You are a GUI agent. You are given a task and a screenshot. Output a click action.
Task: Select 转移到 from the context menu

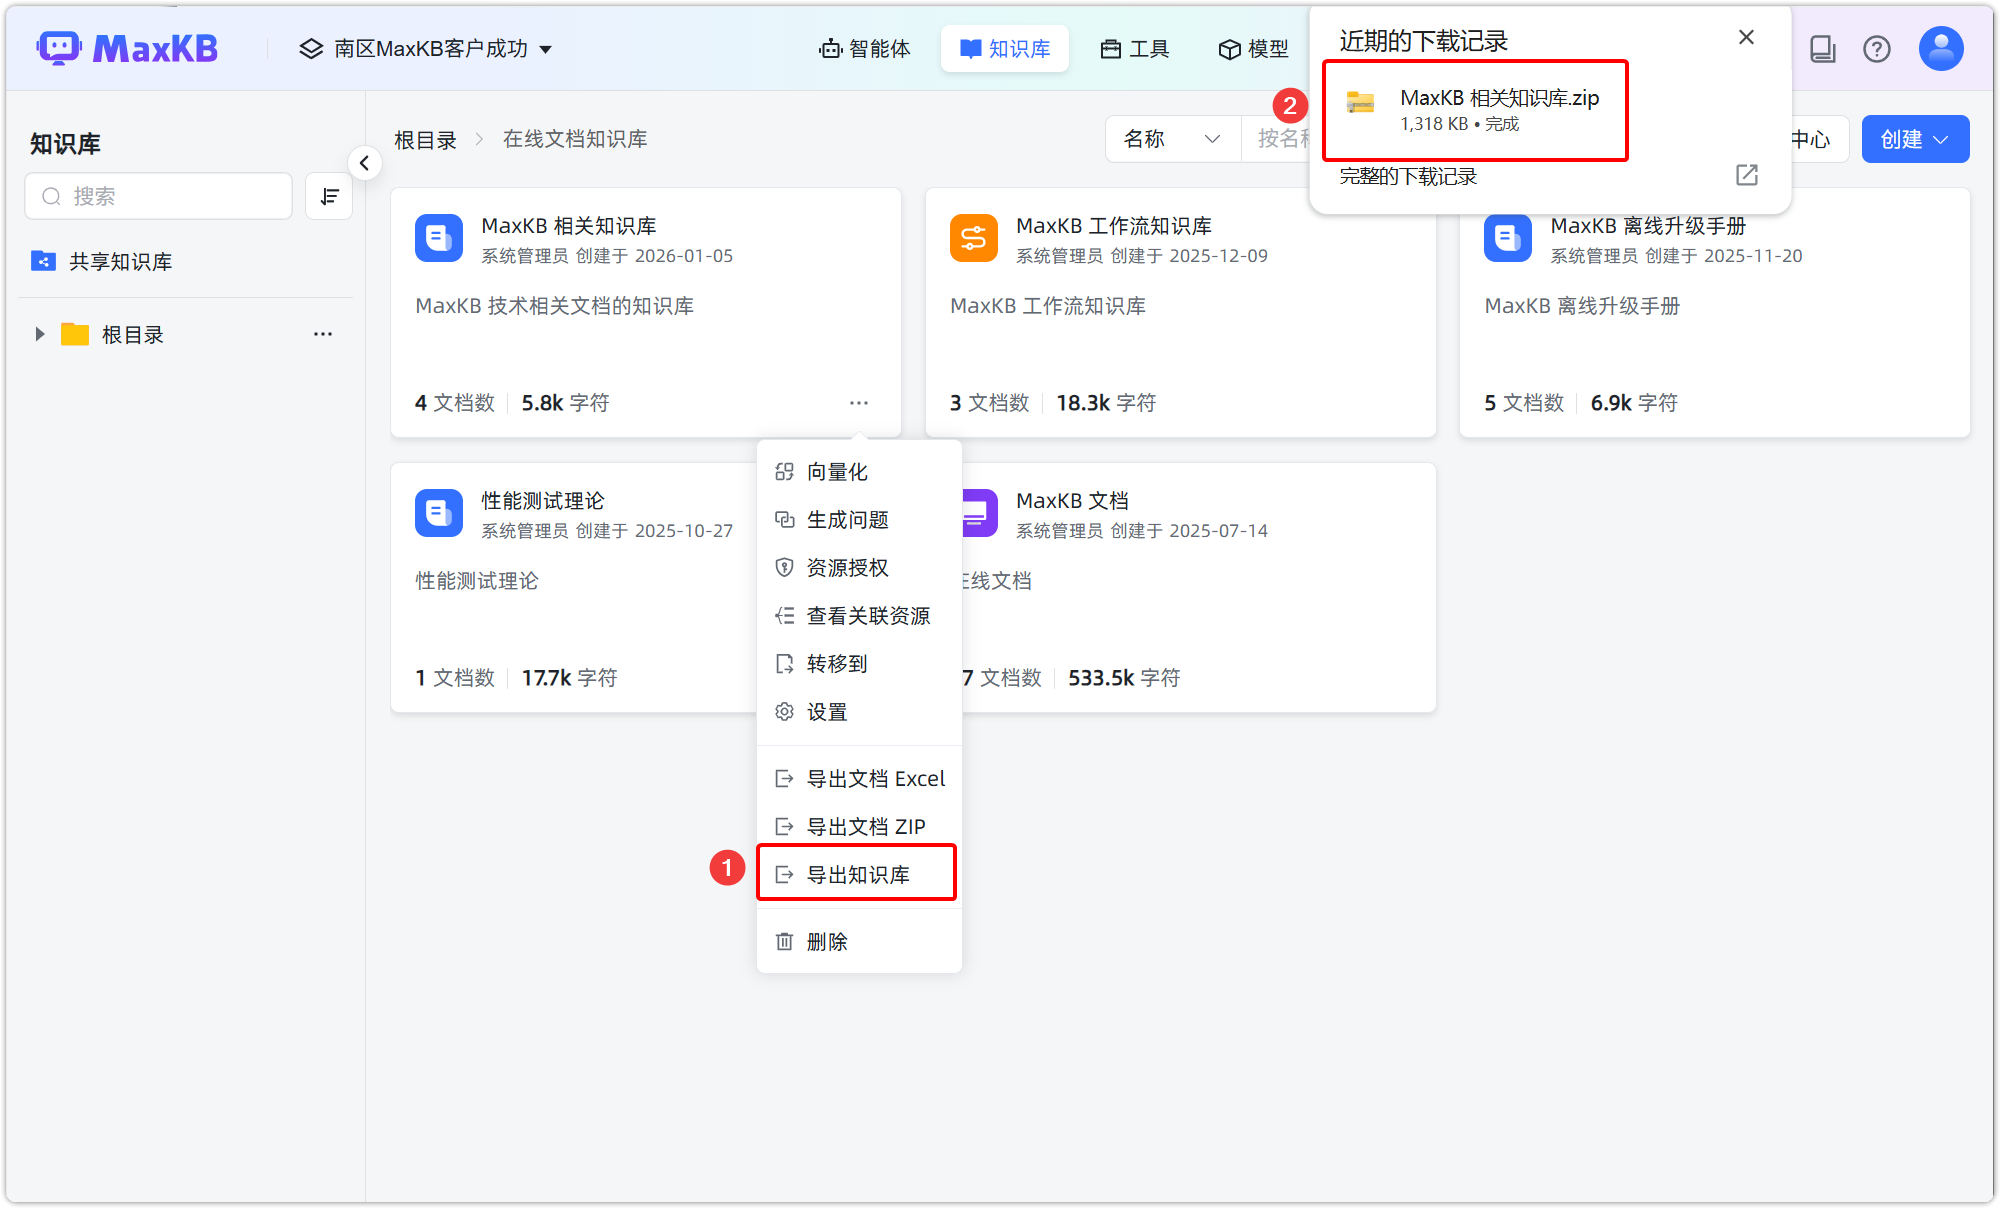[x=859, y=664]
